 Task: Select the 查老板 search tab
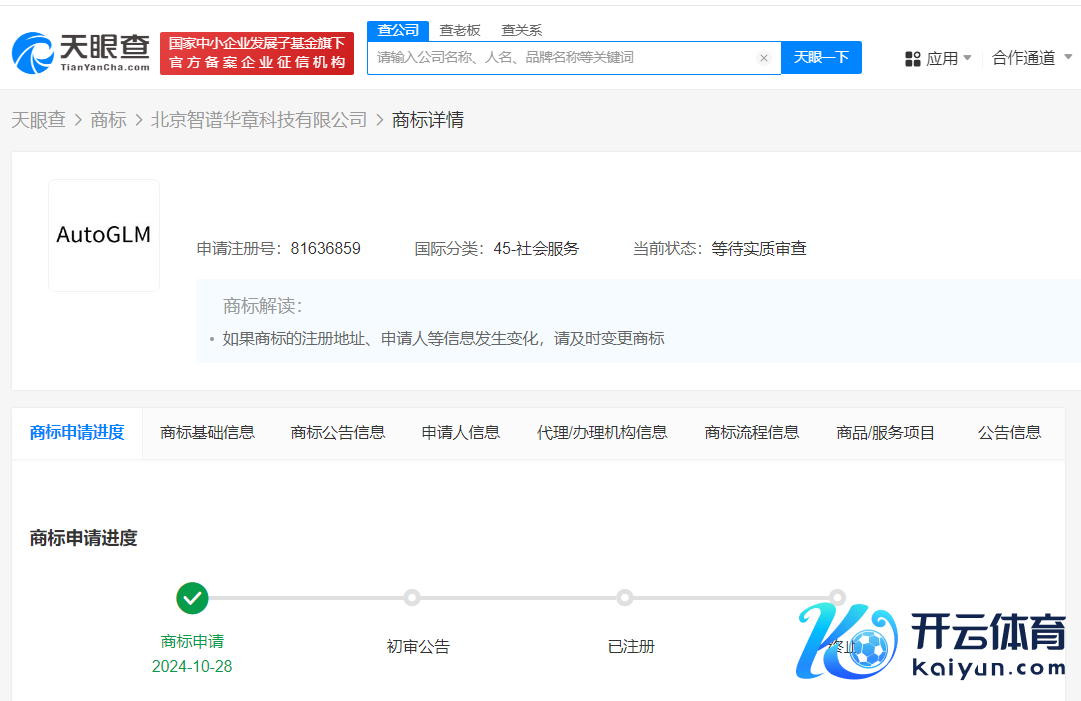tap(460, 30)
